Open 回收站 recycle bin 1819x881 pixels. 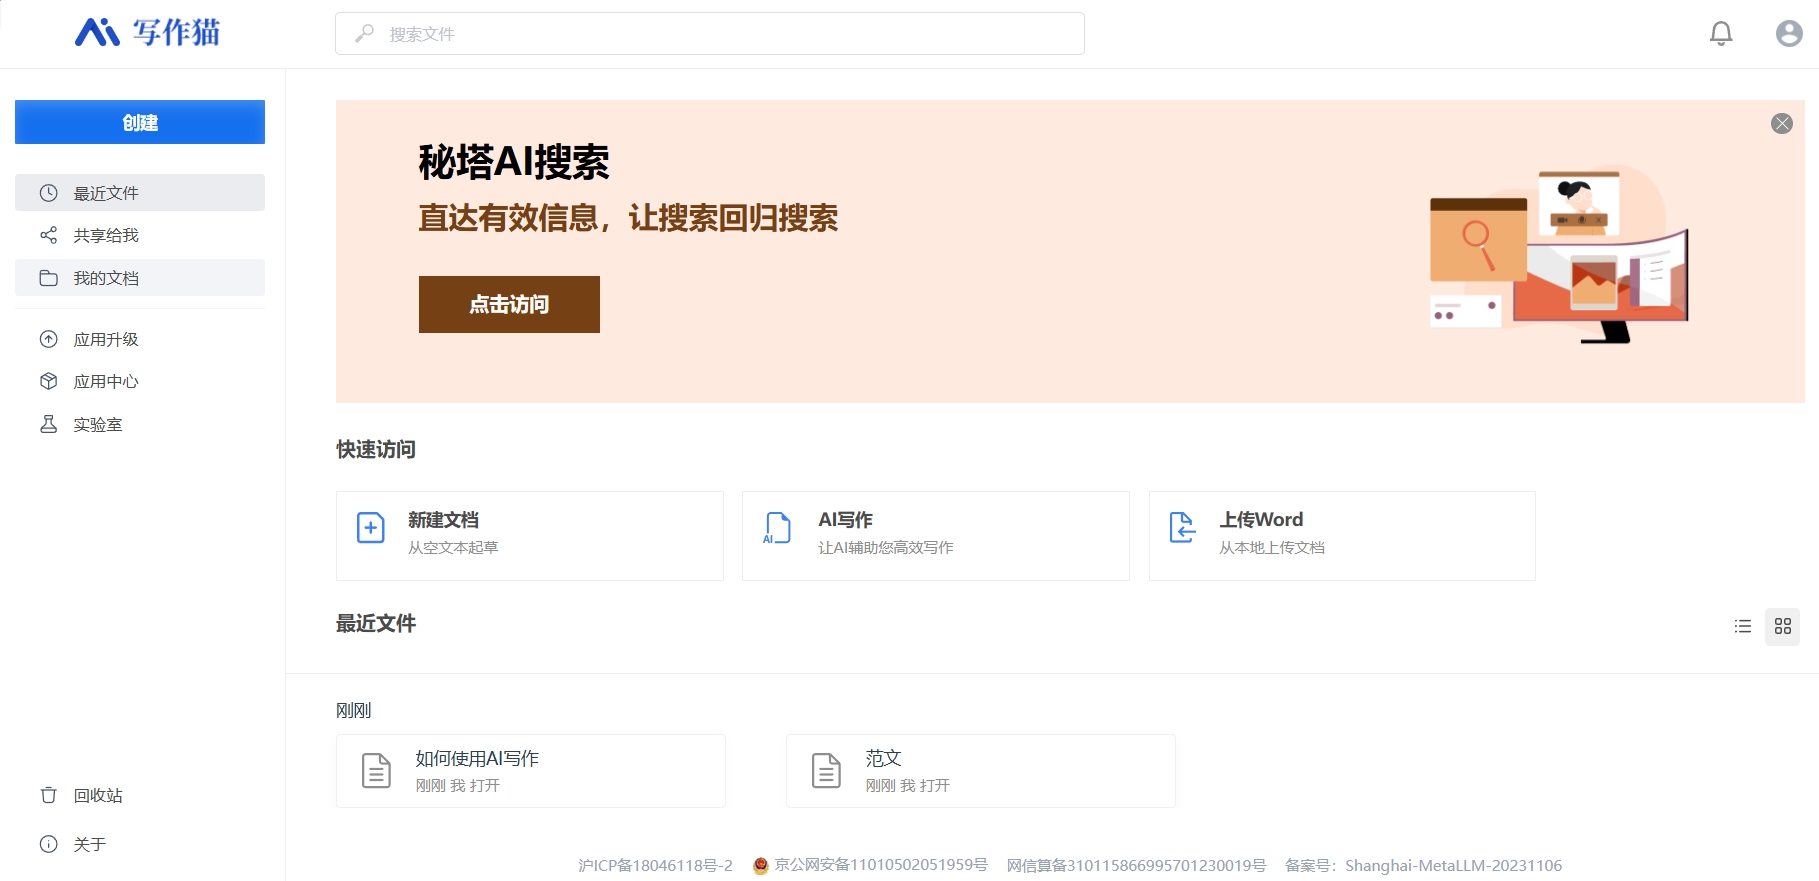(x=140, y=795)
